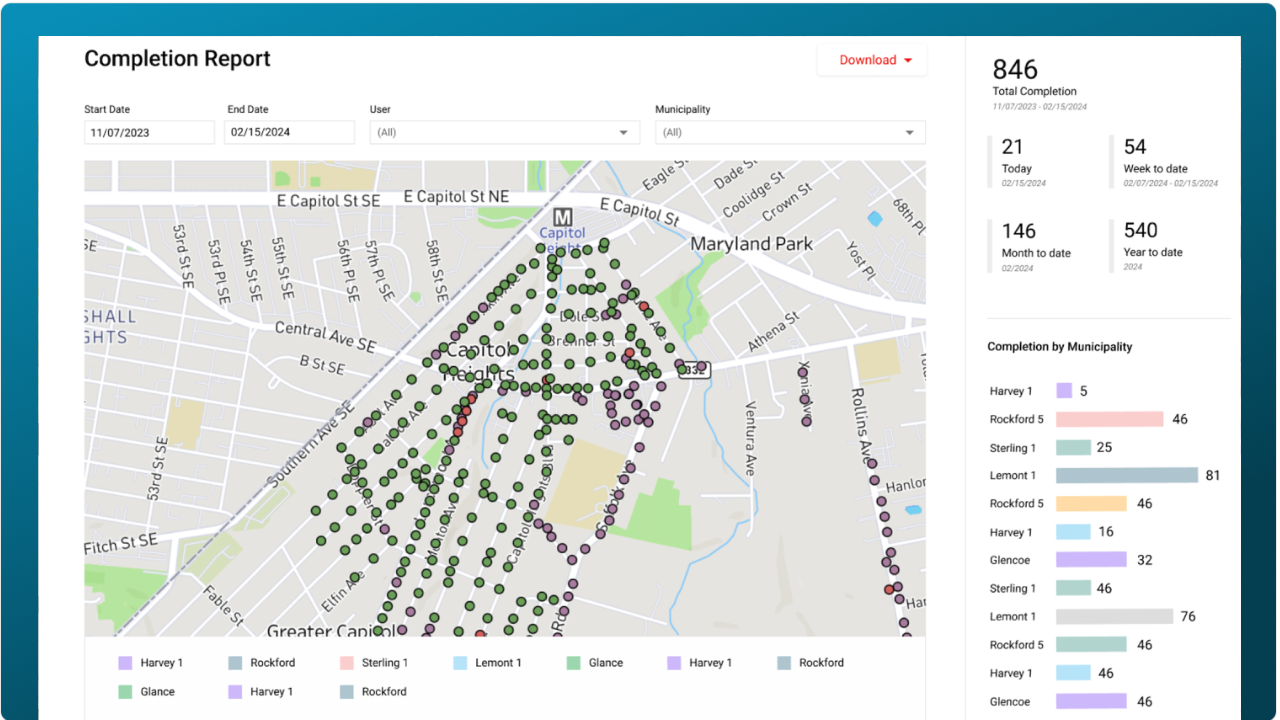The height and width of the screenshot is (720, 1280).
Task: Click the 846 Total Completion figure
Action: [1015, 70]
